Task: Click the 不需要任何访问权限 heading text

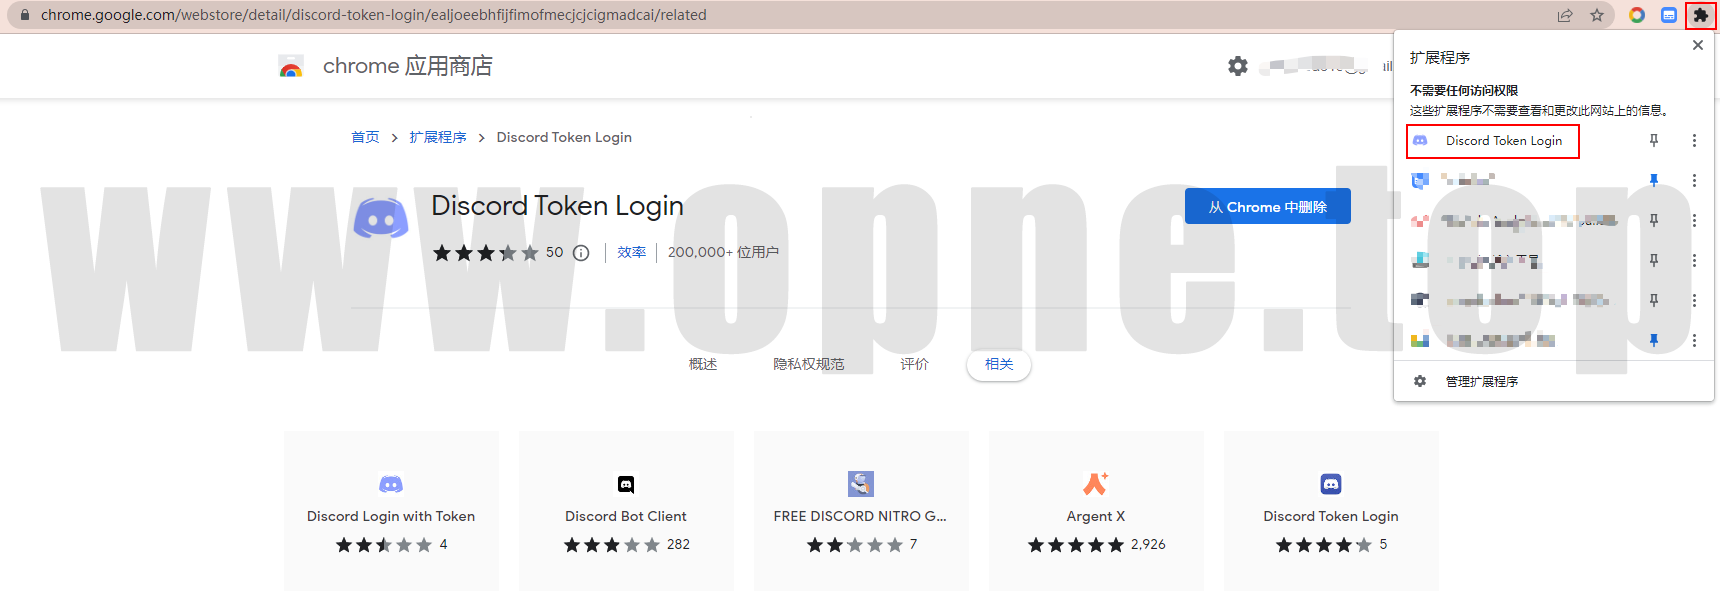Action: tap(1464, 90)
